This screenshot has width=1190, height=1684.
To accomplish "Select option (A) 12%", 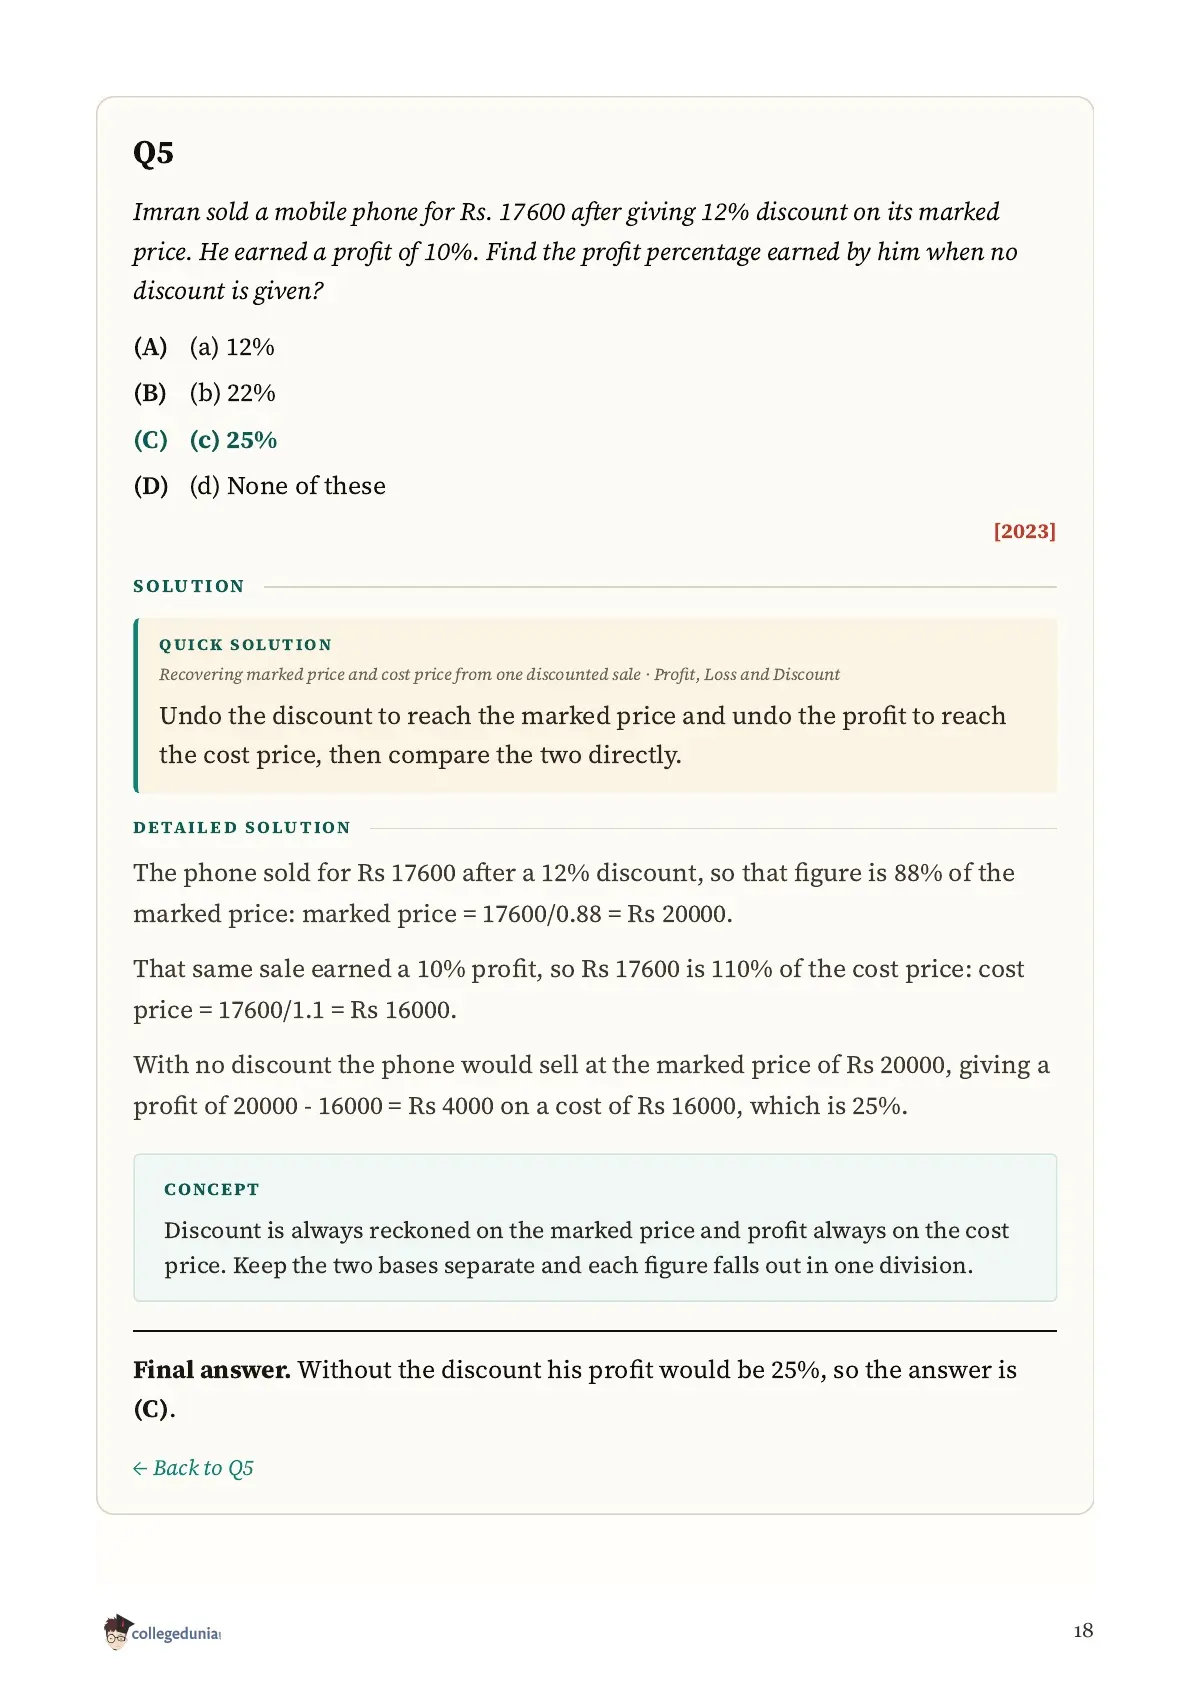I will pos(204,347).
